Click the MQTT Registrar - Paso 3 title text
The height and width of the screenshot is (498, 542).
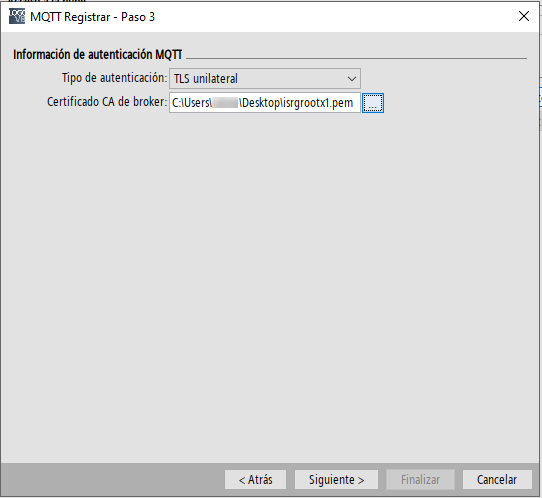tap(93, 17)
